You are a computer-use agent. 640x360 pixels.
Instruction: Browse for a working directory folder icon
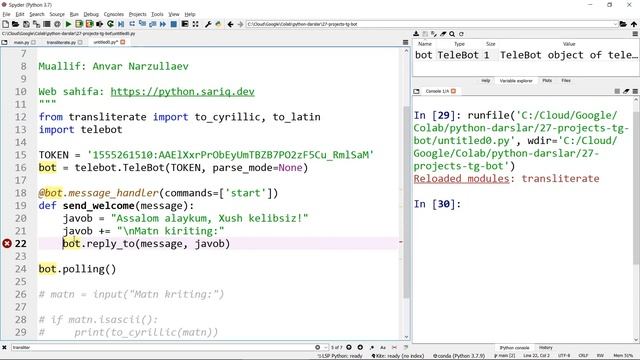point(623,24)
